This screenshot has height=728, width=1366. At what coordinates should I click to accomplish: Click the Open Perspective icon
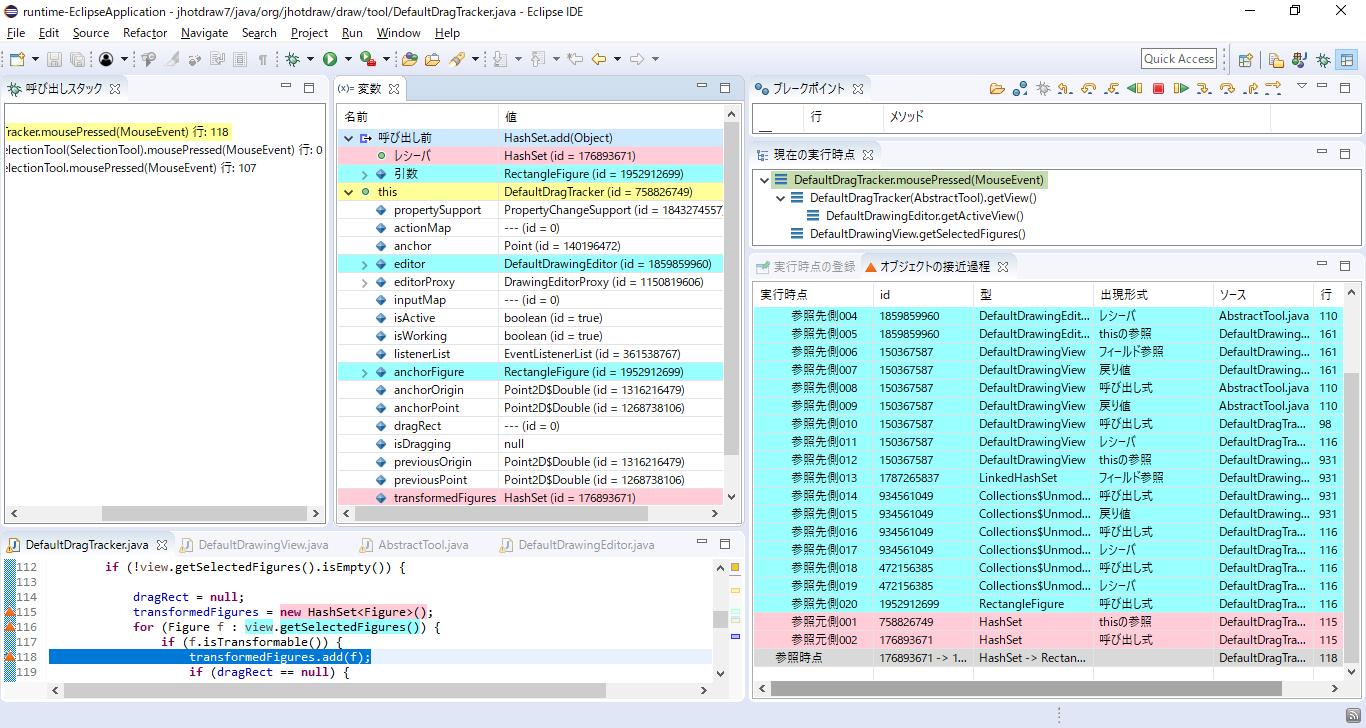pyautogui.click(x=1245, y=59)
